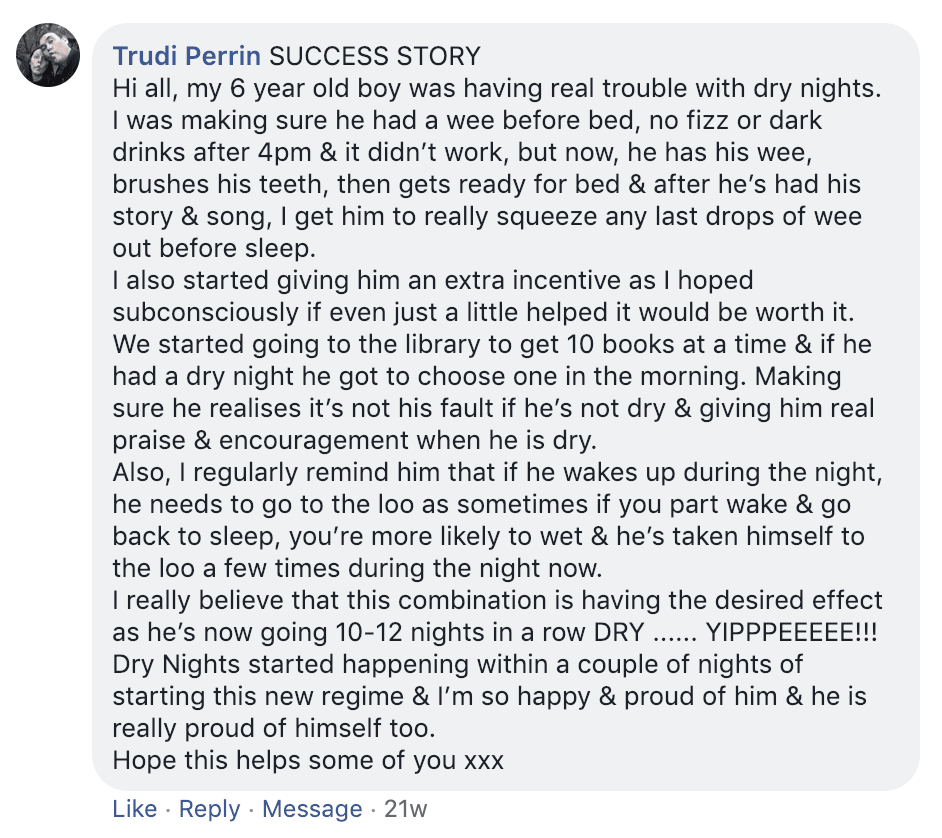Click the line starting "brushes his teeth"
The height and width of the screenshot is (838, 942).
point(486,185)
